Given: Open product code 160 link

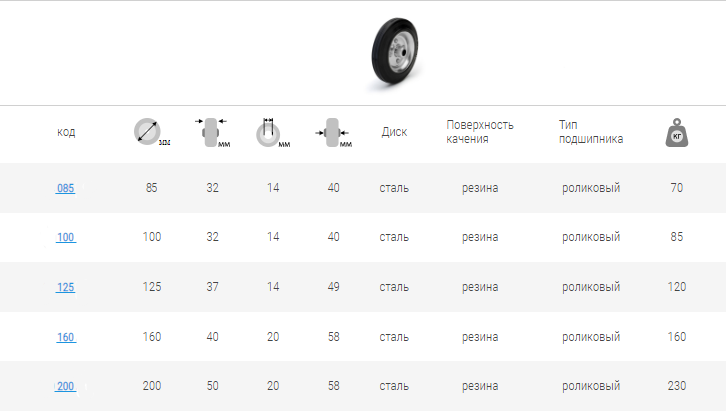Looking at the screenshot, I should coord(65,338).
